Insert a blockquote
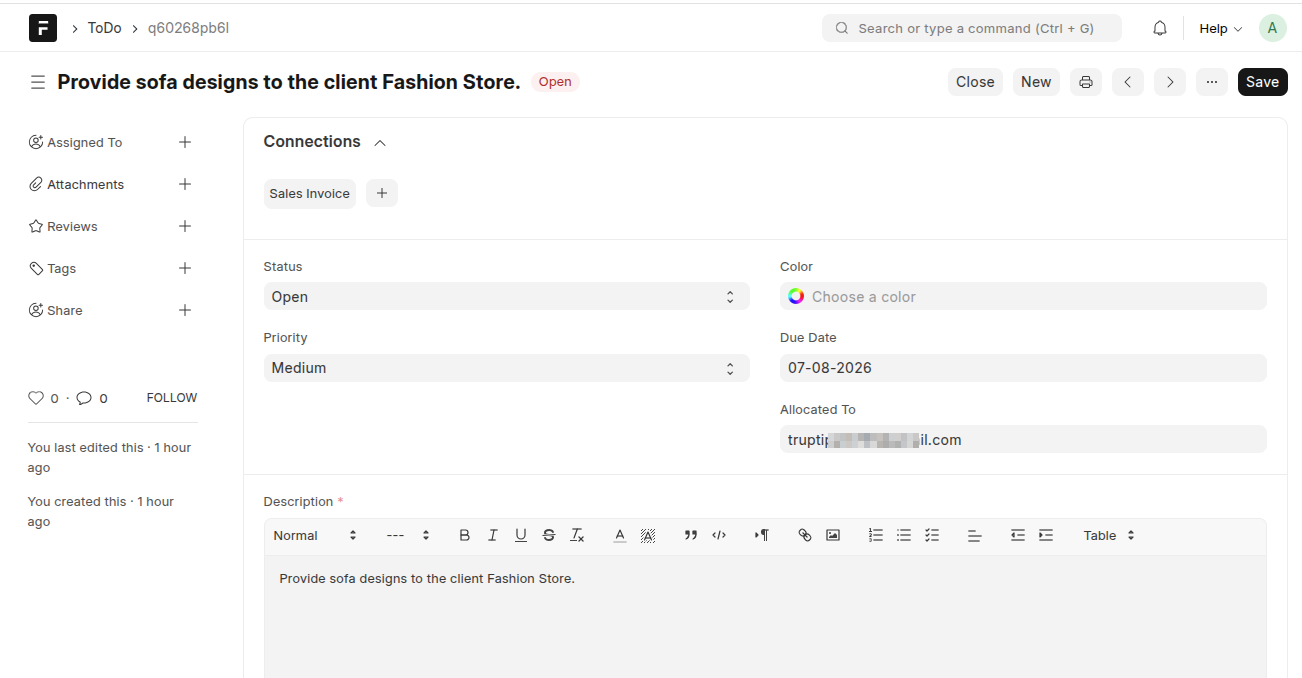Screen dimensions: 1302x678 click(691, 536)
